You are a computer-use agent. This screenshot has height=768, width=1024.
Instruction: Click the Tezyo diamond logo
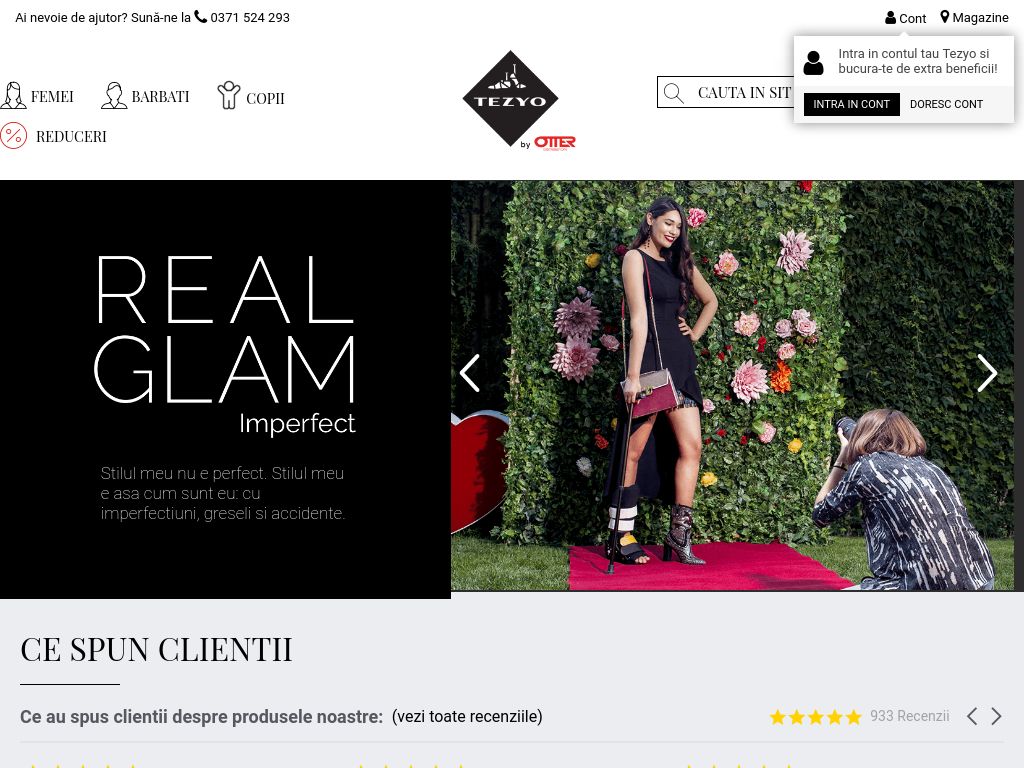pyautogui.click(x=511, y=98)
